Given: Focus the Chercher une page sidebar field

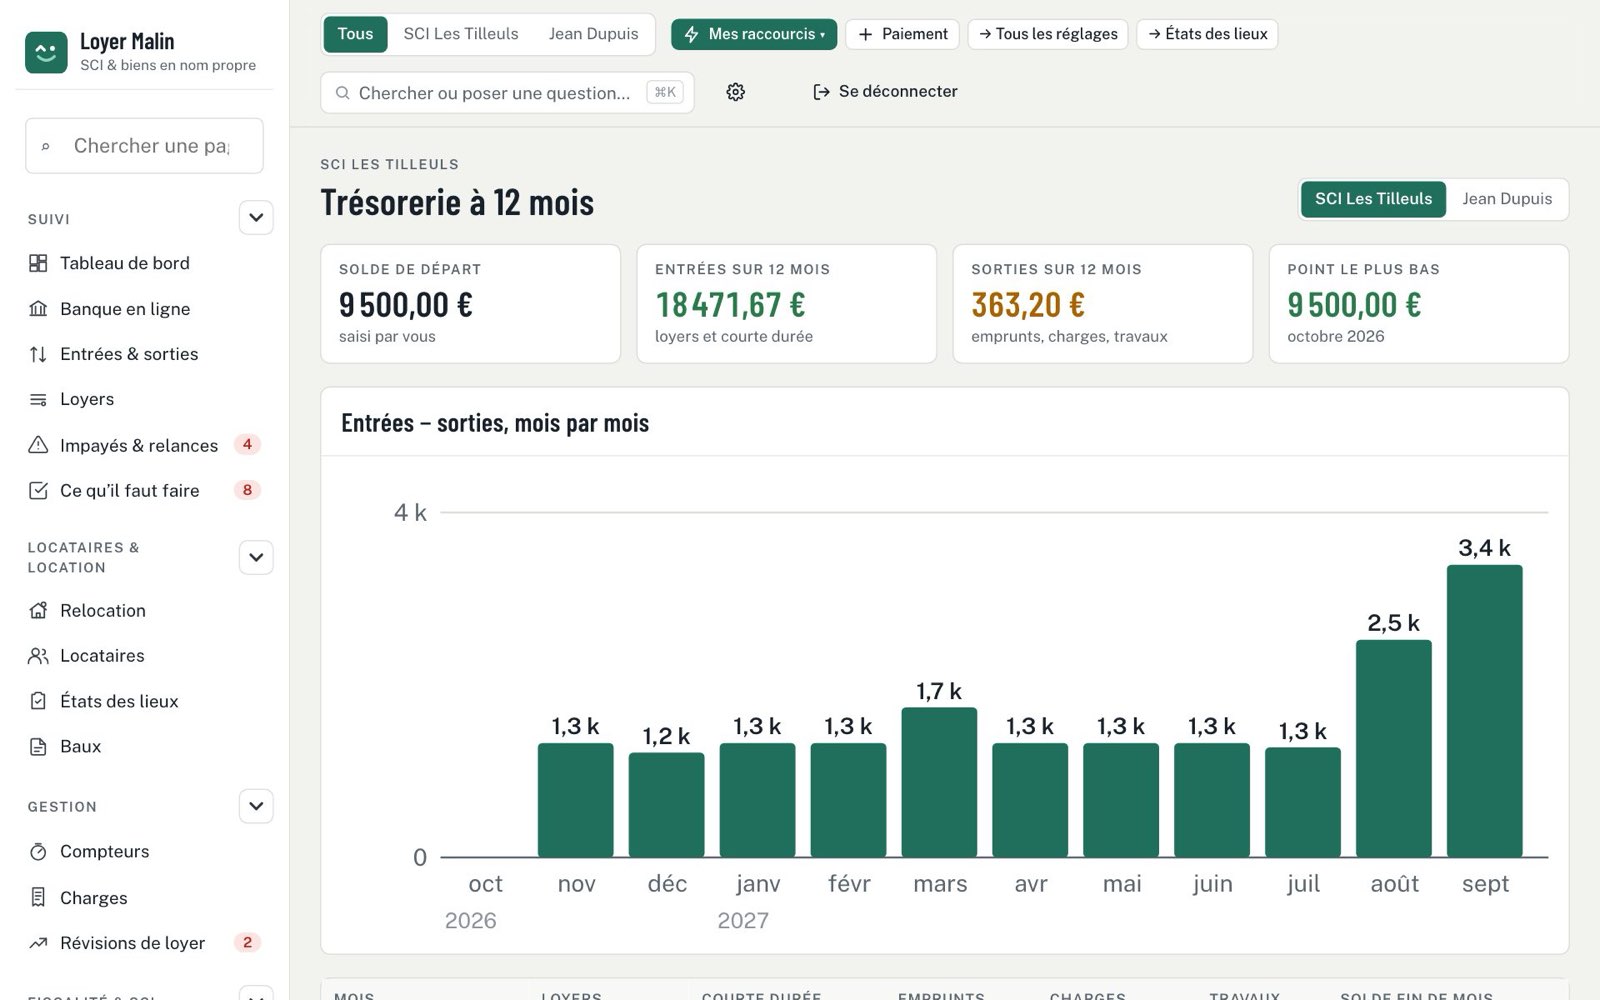Looking at the screenshot, I should [x=144, y=146].
